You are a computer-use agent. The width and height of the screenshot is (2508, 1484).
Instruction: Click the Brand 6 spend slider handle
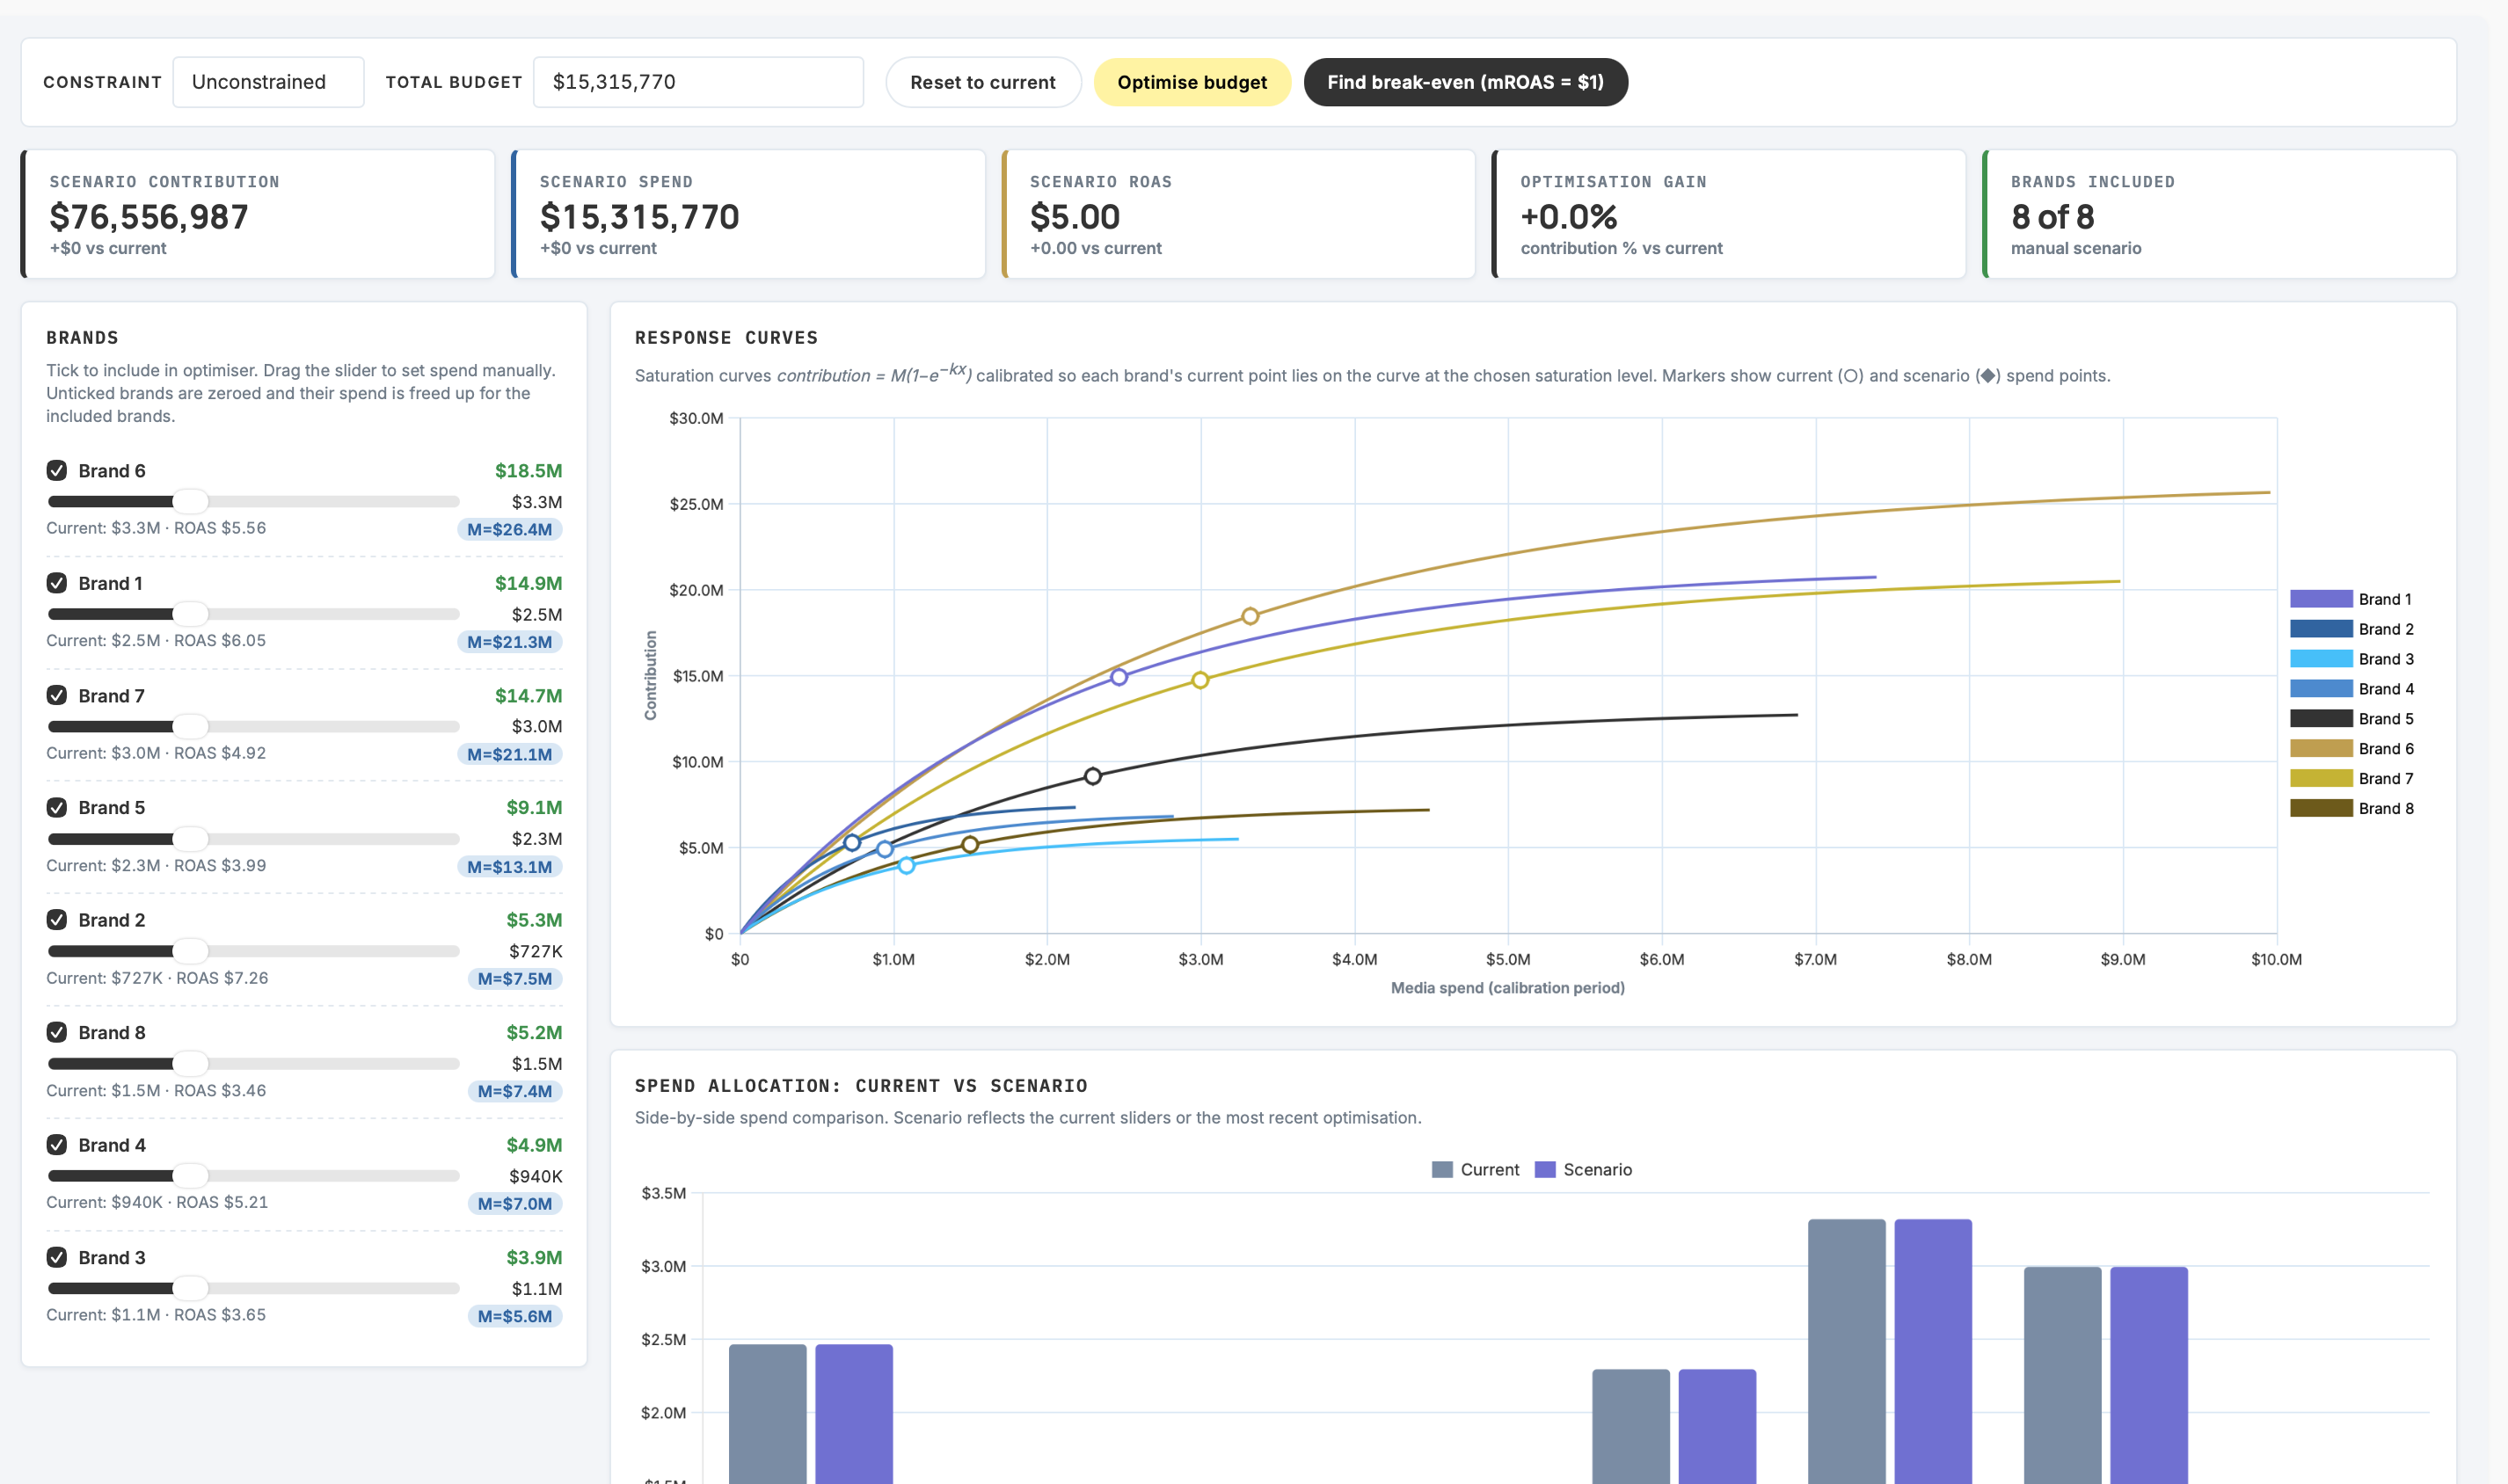[x=190, y=501]
